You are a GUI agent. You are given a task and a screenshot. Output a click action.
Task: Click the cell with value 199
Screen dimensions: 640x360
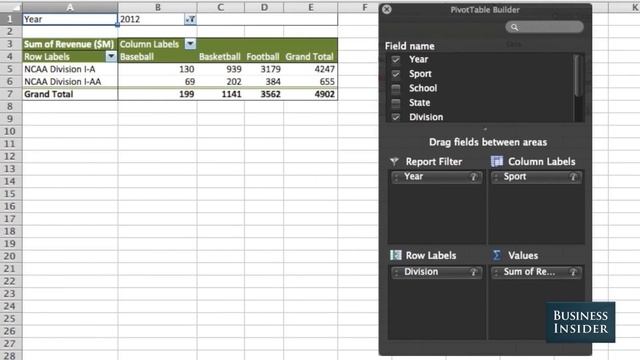158,94
